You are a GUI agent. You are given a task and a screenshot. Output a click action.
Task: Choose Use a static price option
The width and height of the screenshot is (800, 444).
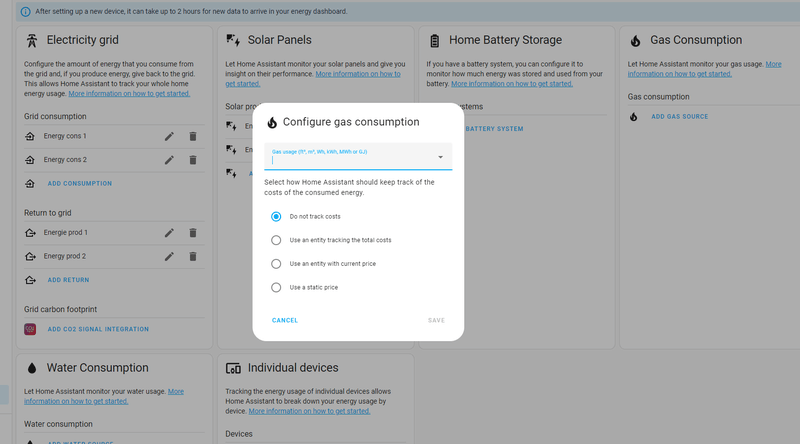(x=276, y=288)
